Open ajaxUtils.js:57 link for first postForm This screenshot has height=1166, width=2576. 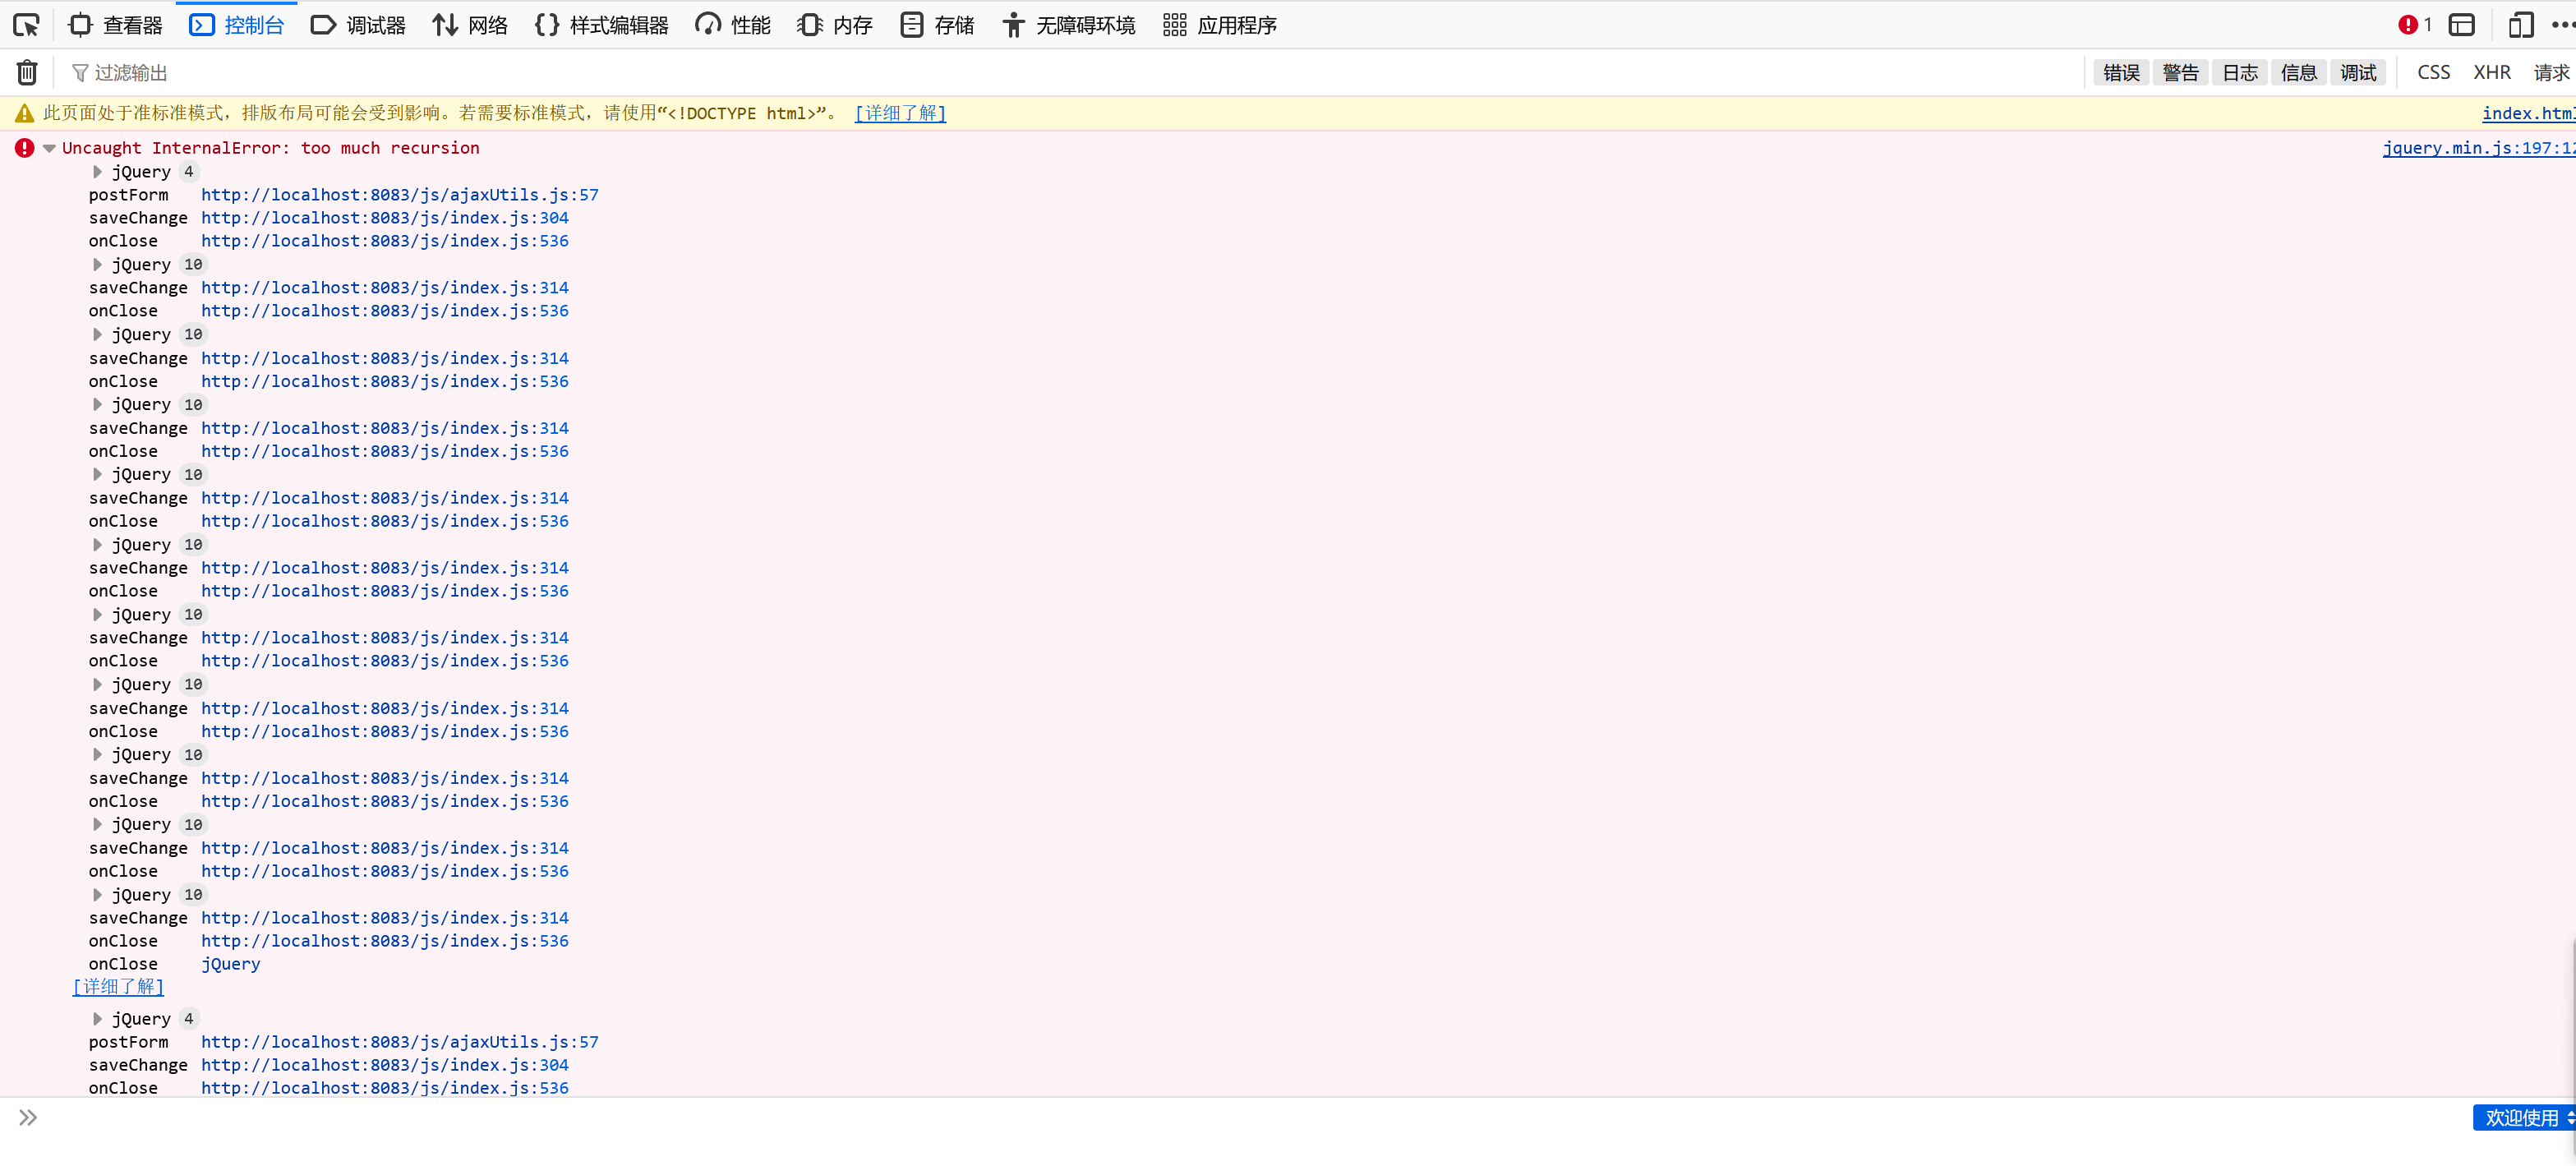[x=400, y=195]
